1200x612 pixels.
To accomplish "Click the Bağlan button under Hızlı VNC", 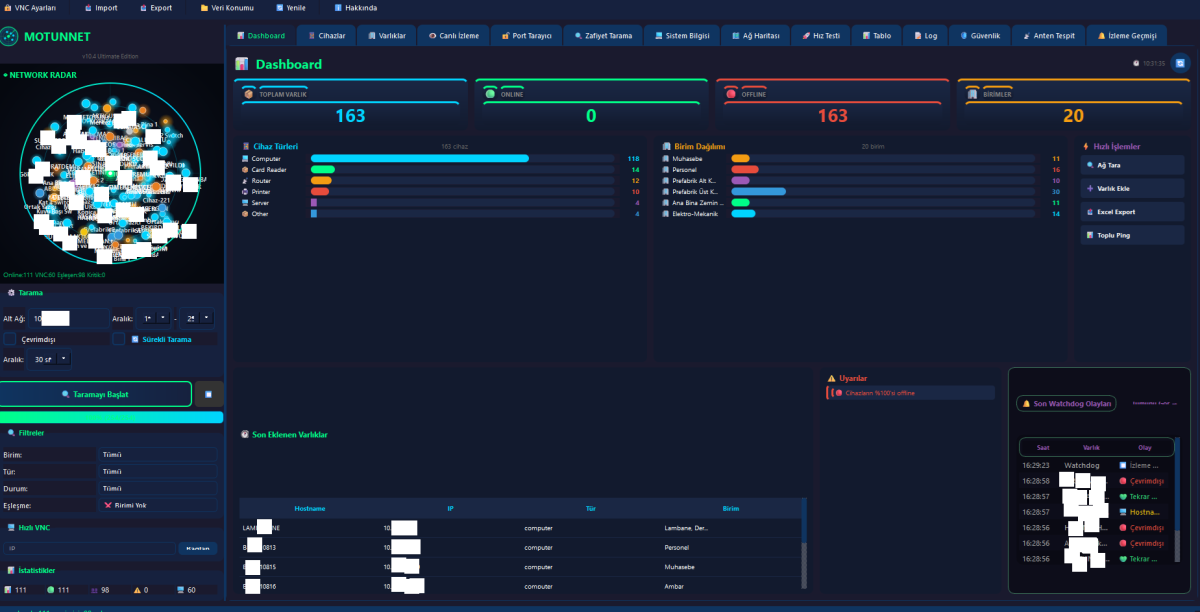I will coord(198,548).
